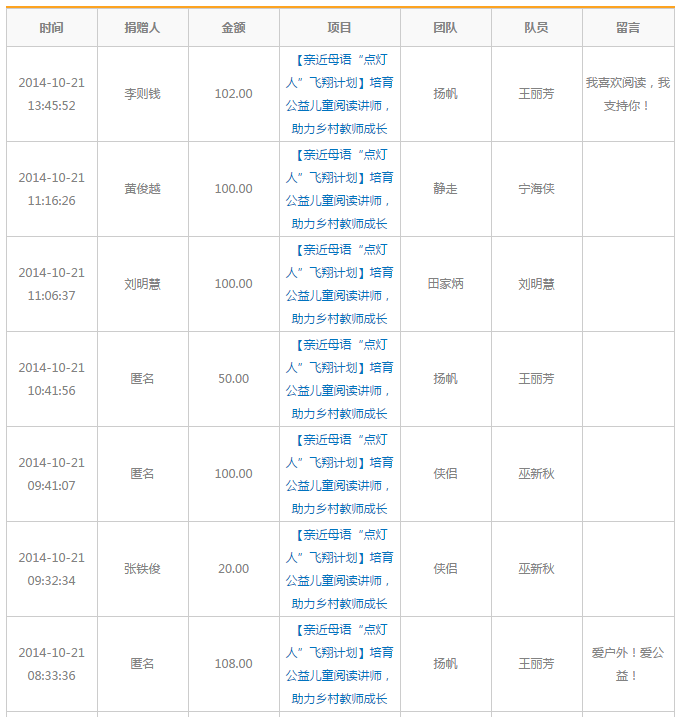Select the message 爱户外！爱公益！
This screenshot has height=717, width=677.
point(628,664)
